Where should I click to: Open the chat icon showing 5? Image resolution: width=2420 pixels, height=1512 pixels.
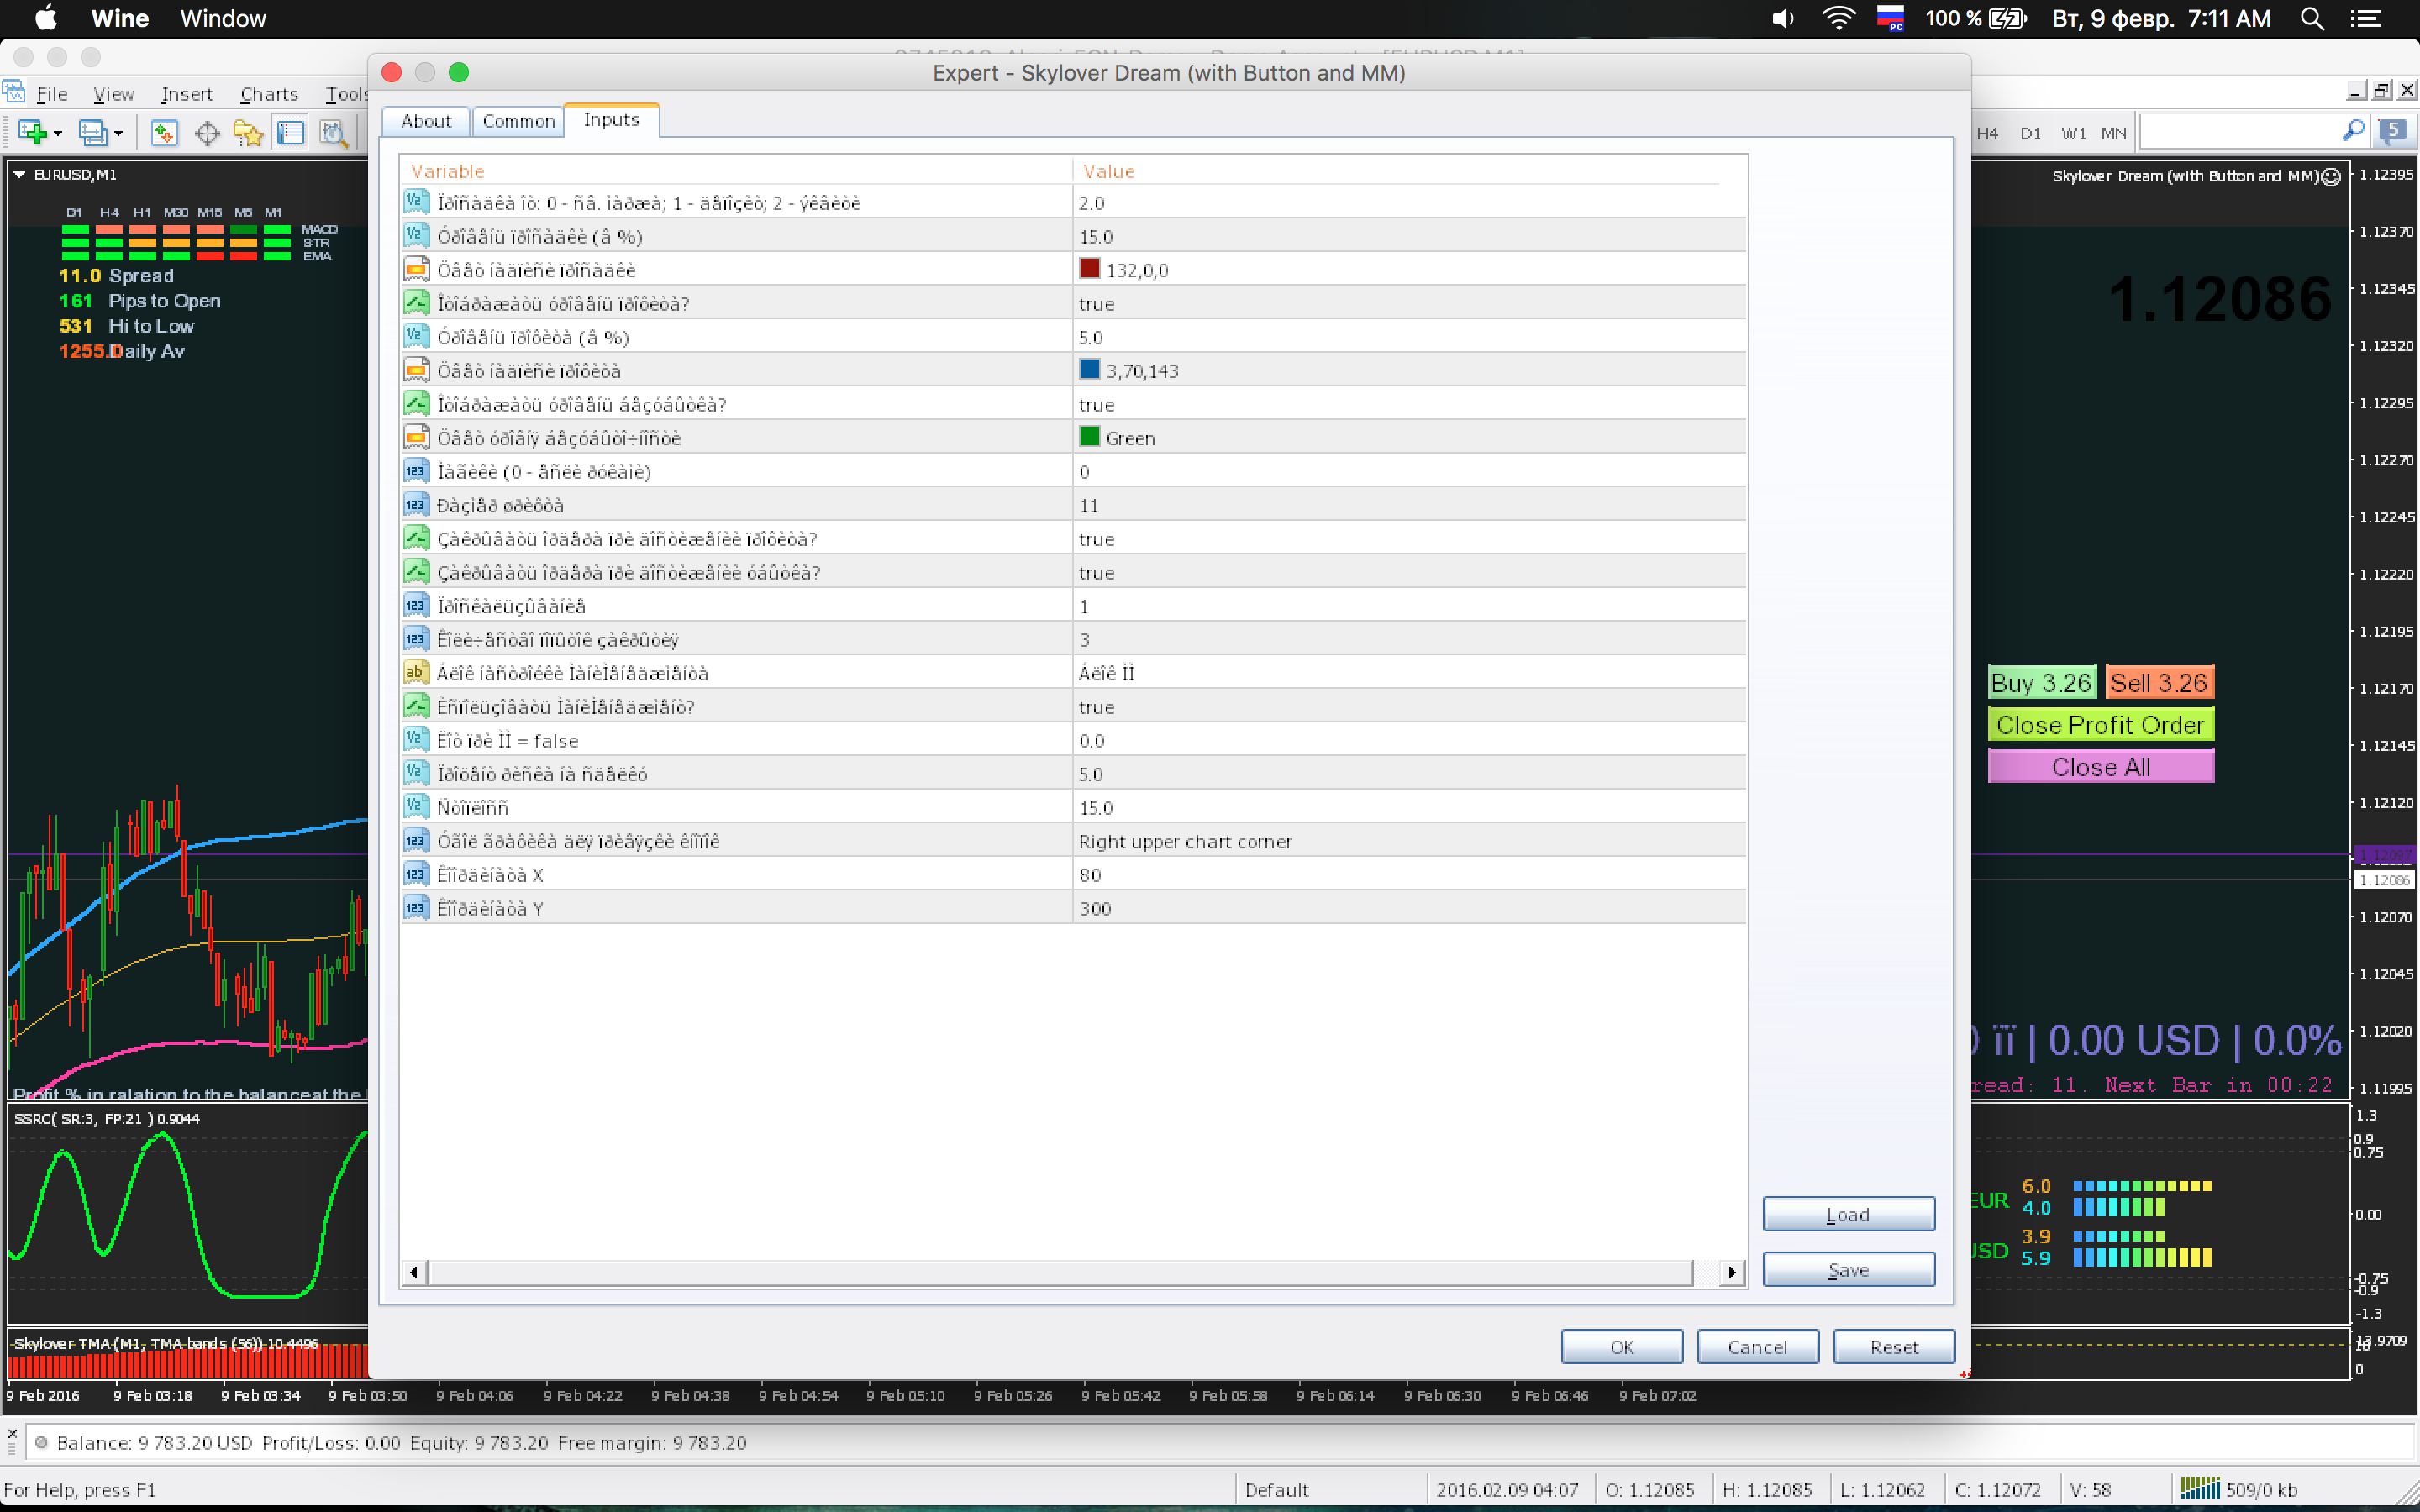(x=2393, y=131)
